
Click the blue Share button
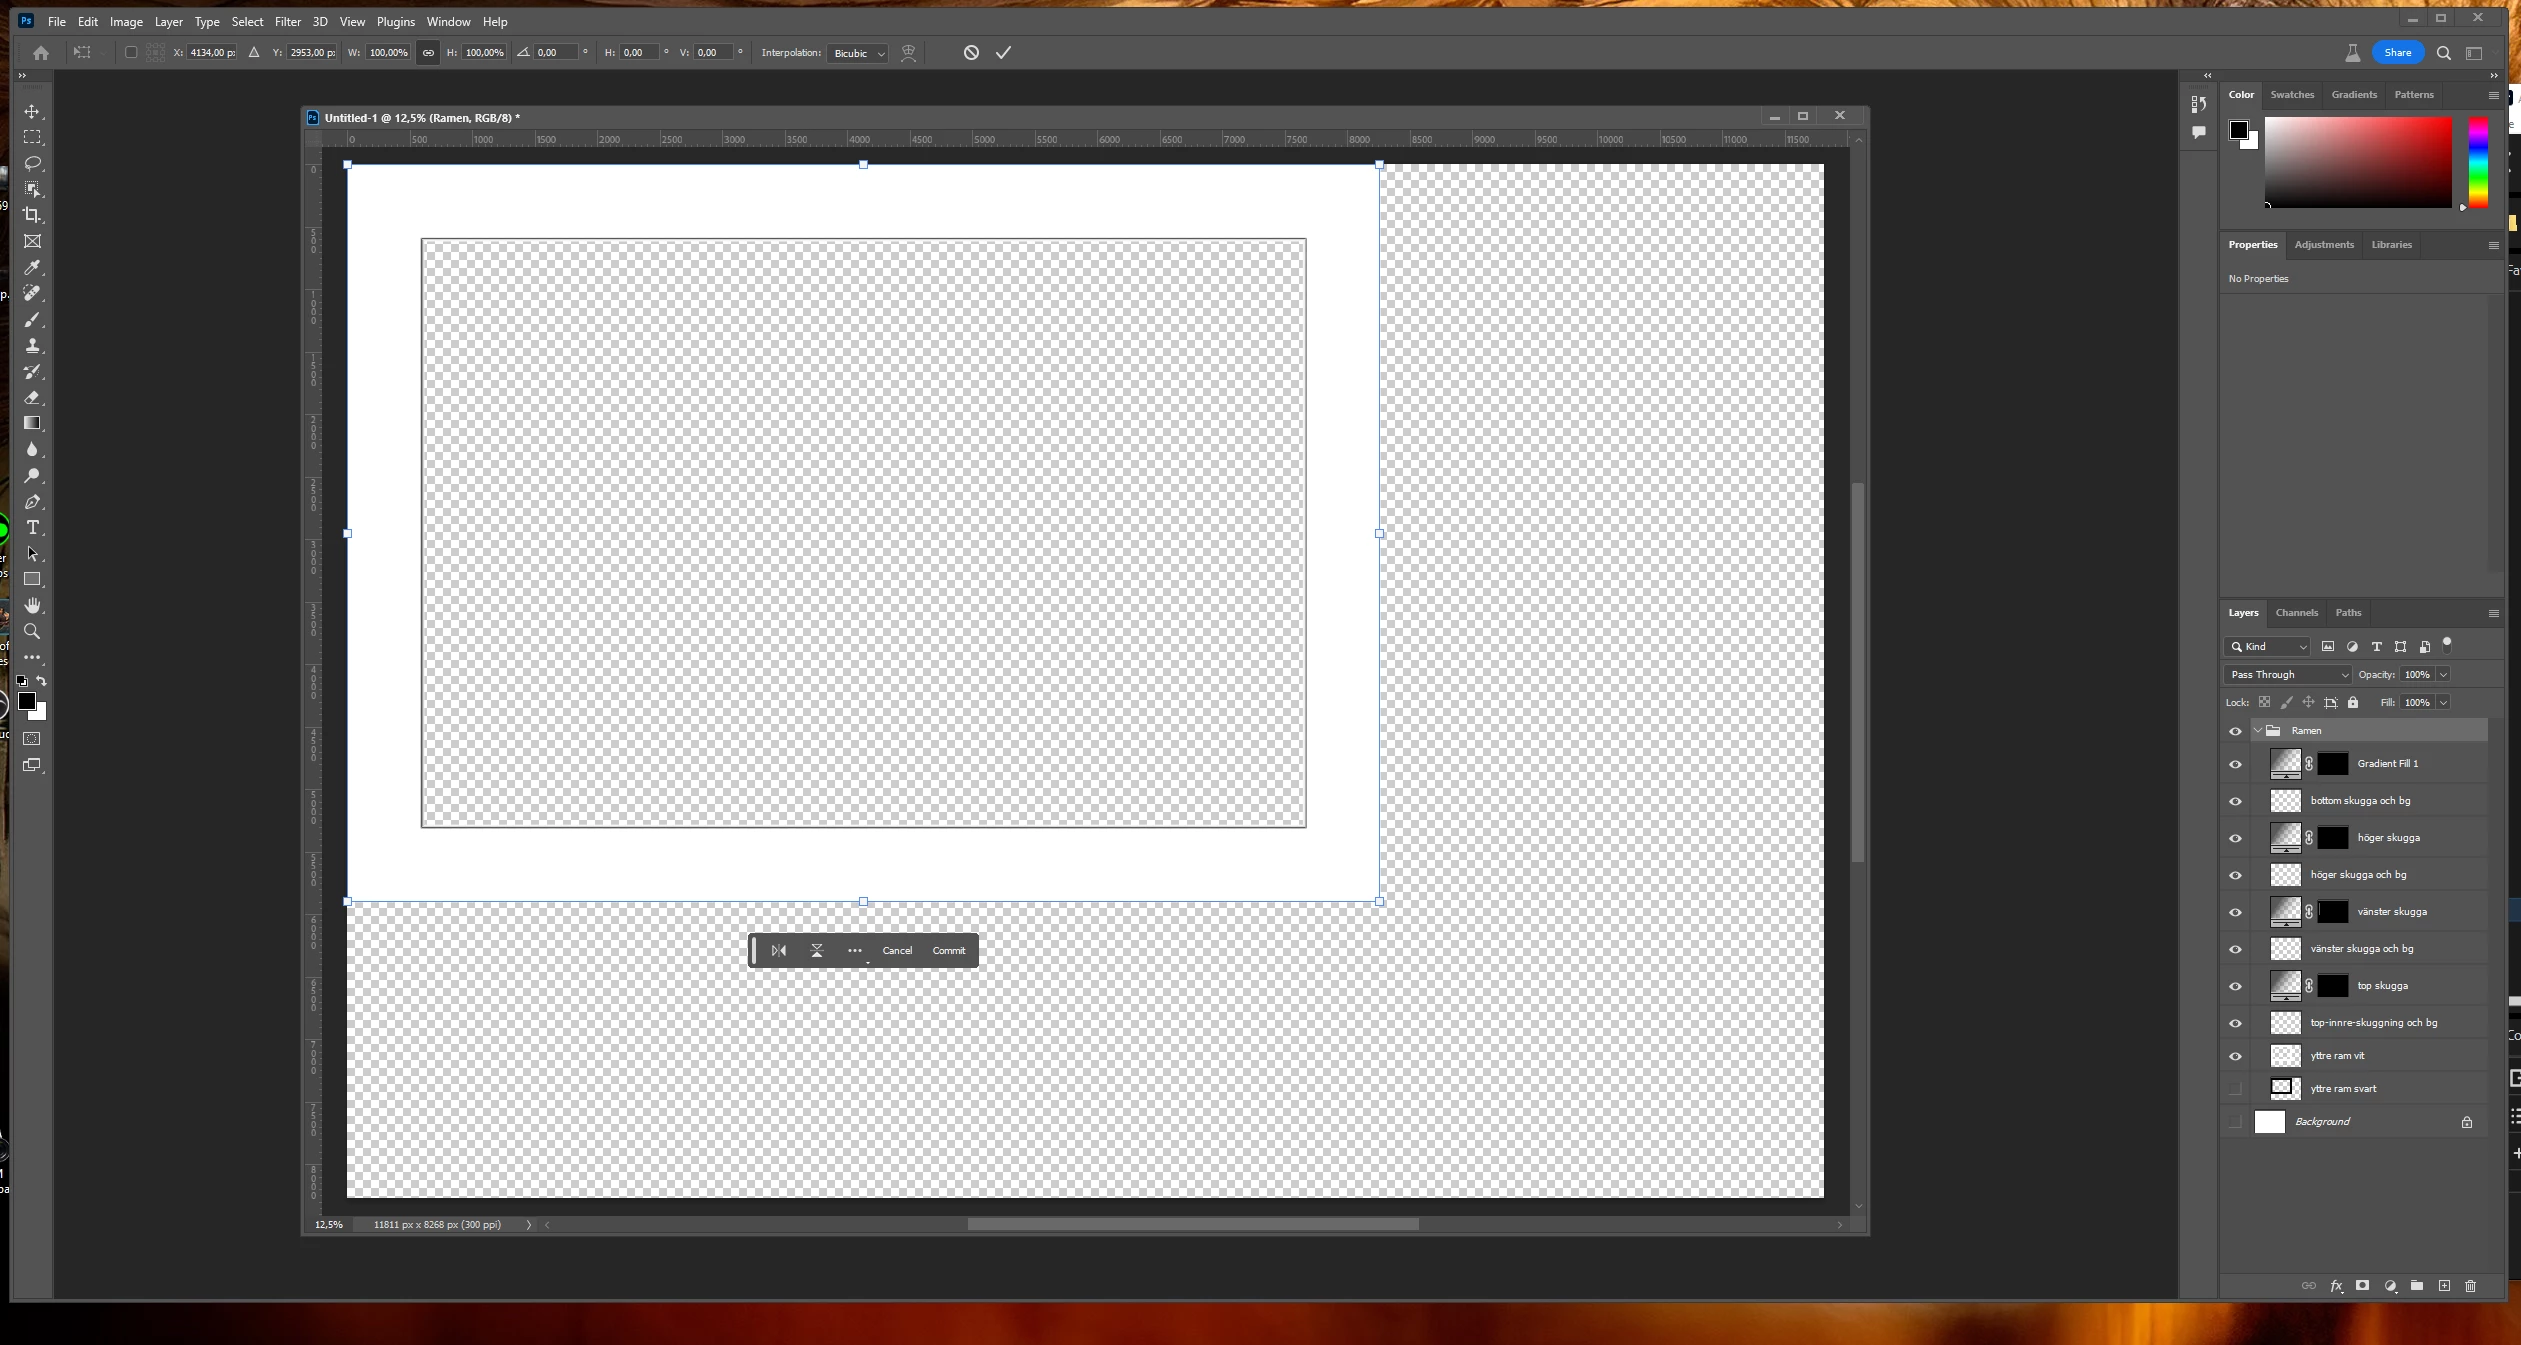pyautogui.click(x=2397, y=53)
